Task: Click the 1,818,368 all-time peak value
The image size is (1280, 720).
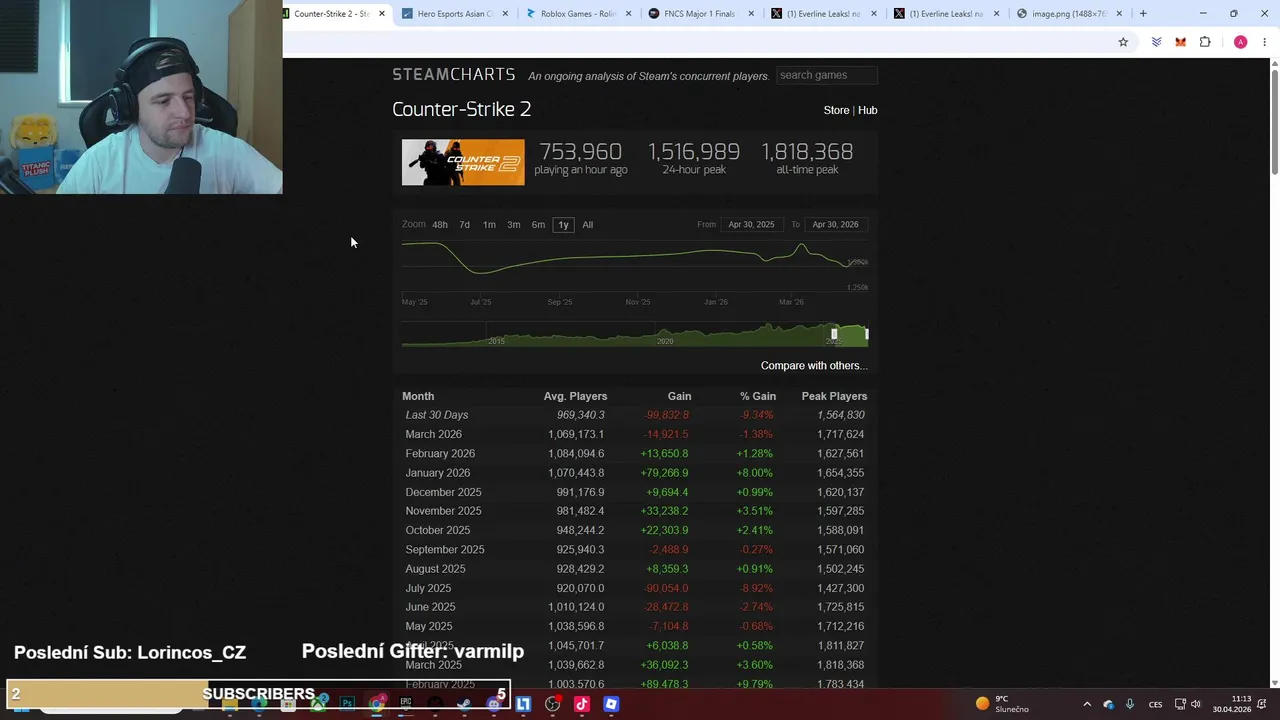Action: pyautogui.click(x=807, y=152)
